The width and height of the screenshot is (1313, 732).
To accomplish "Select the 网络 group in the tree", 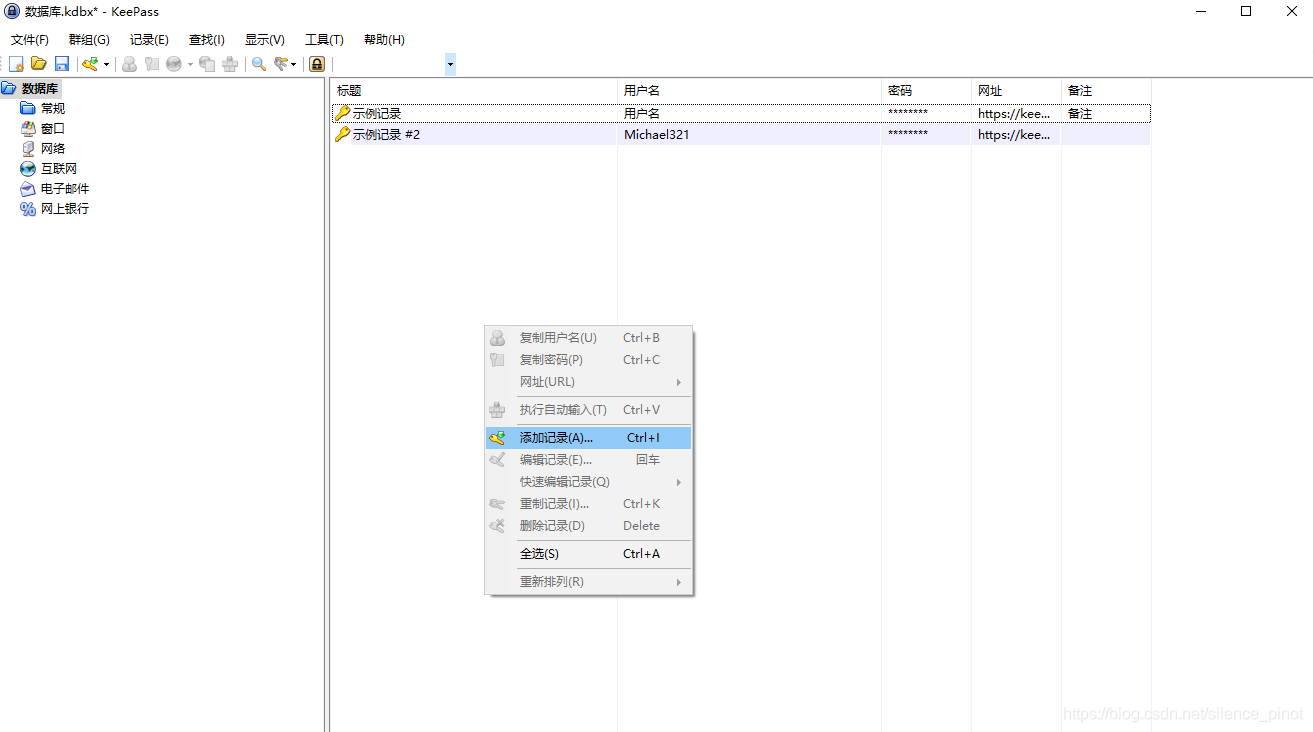I will (53, 148).
